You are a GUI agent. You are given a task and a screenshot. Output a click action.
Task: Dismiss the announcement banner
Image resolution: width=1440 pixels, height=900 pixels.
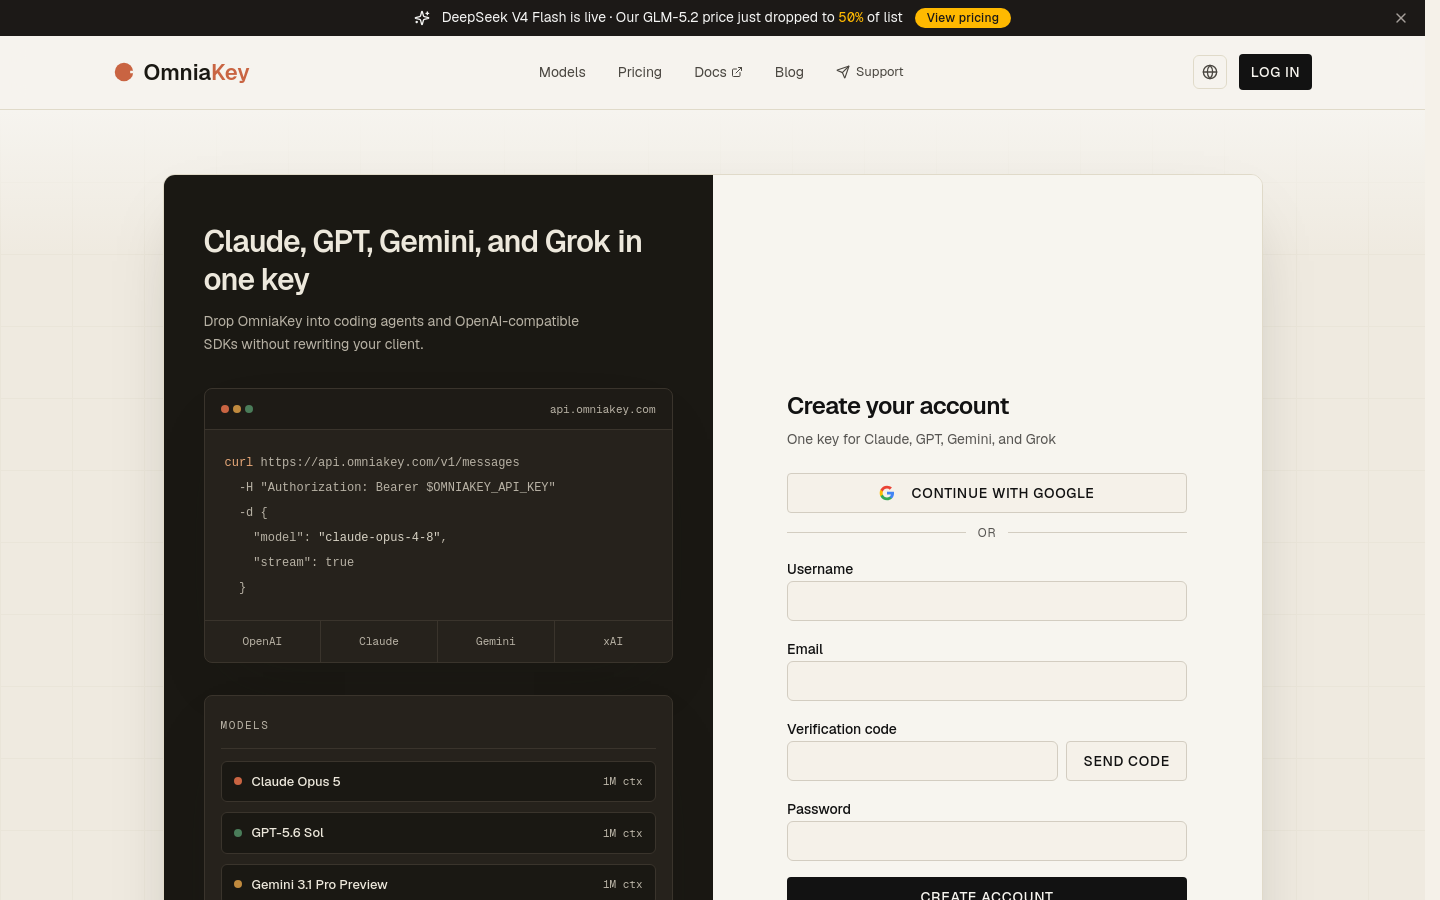(x=1401, y=18)
